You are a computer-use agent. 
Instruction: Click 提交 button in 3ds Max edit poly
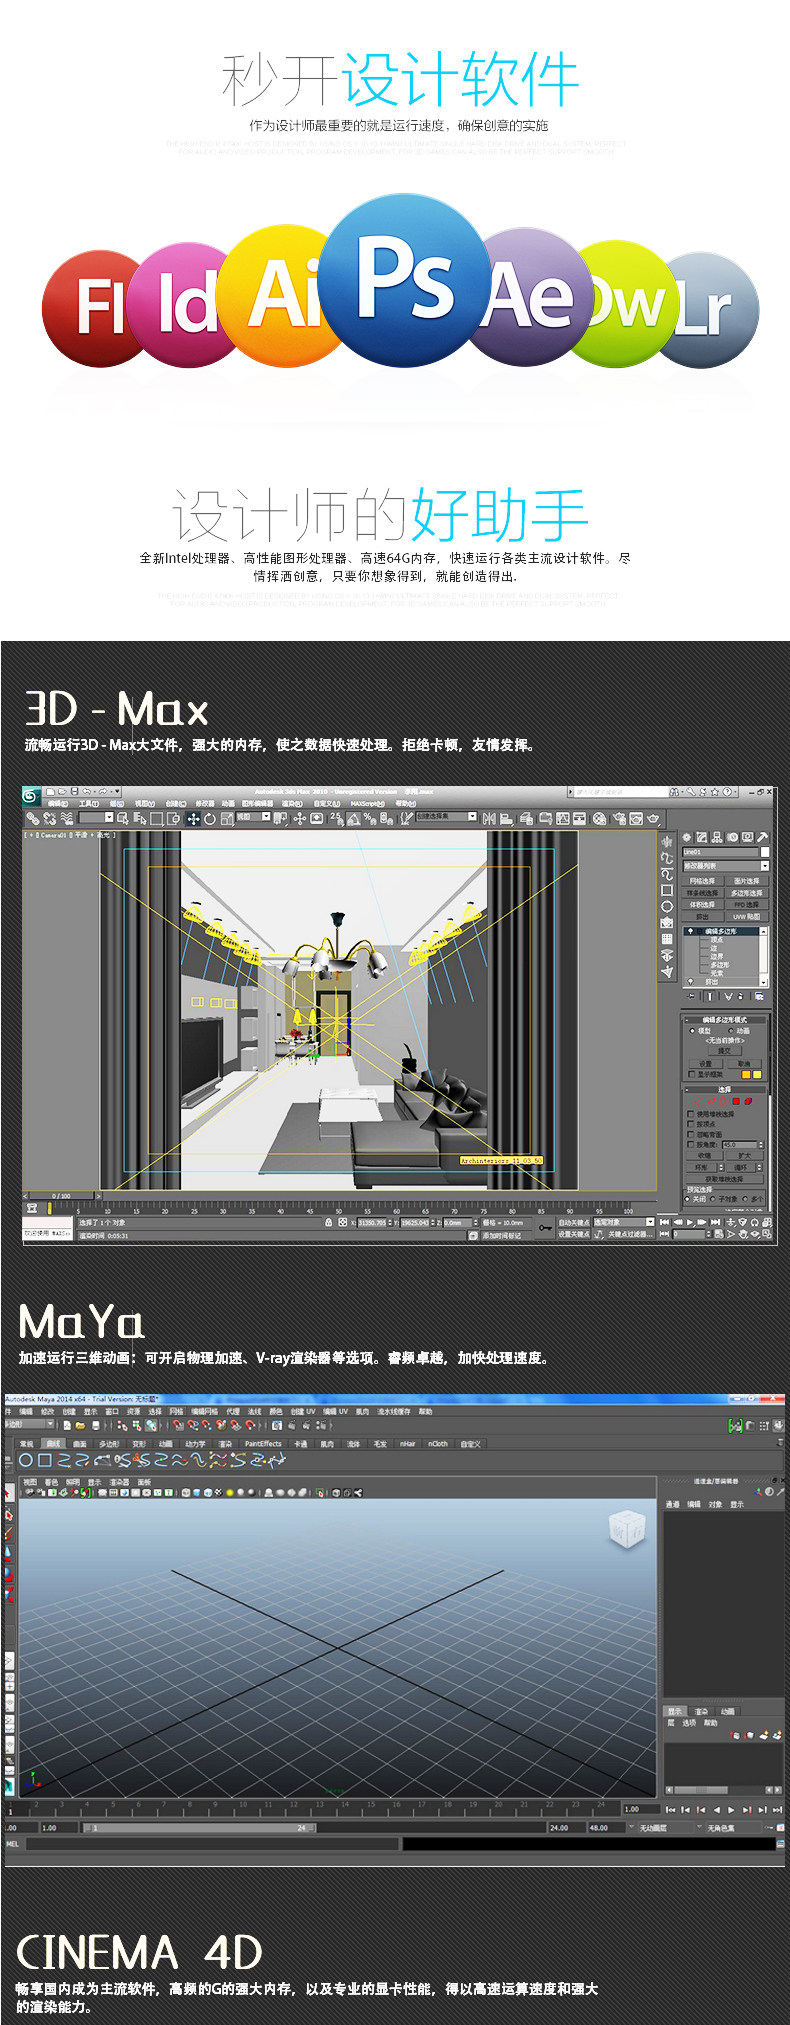tap(725, 1051)
